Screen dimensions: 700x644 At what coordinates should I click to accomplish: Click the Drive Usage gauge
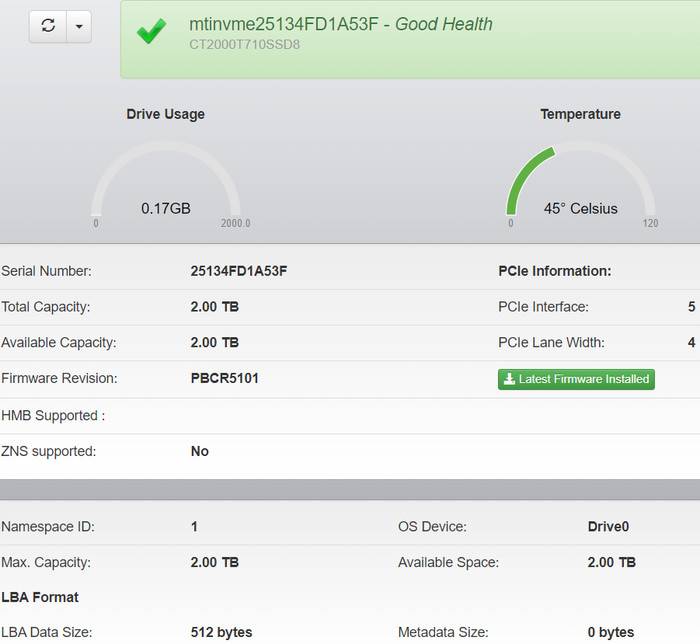(x=166, y=181)
